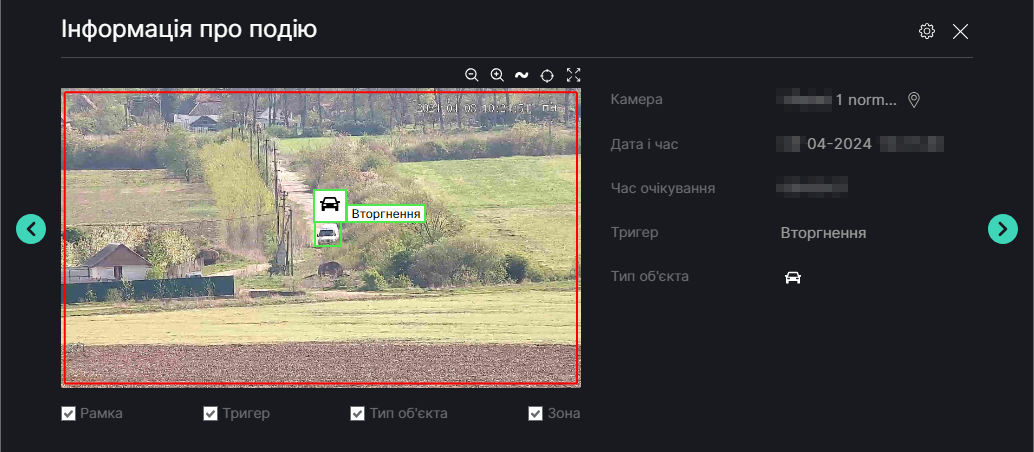Viewport: 1034px width, 452px height.
Task: Click the Вторгнення label in the snapshot
Action: [x=386, y=213]
